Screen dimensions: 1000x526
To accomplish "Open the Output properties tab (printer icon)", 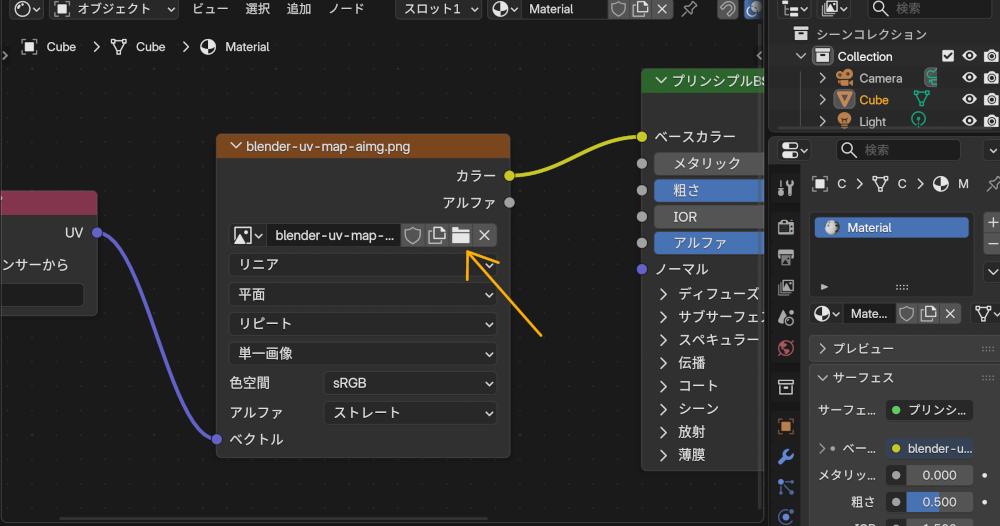I will [786, 257].
